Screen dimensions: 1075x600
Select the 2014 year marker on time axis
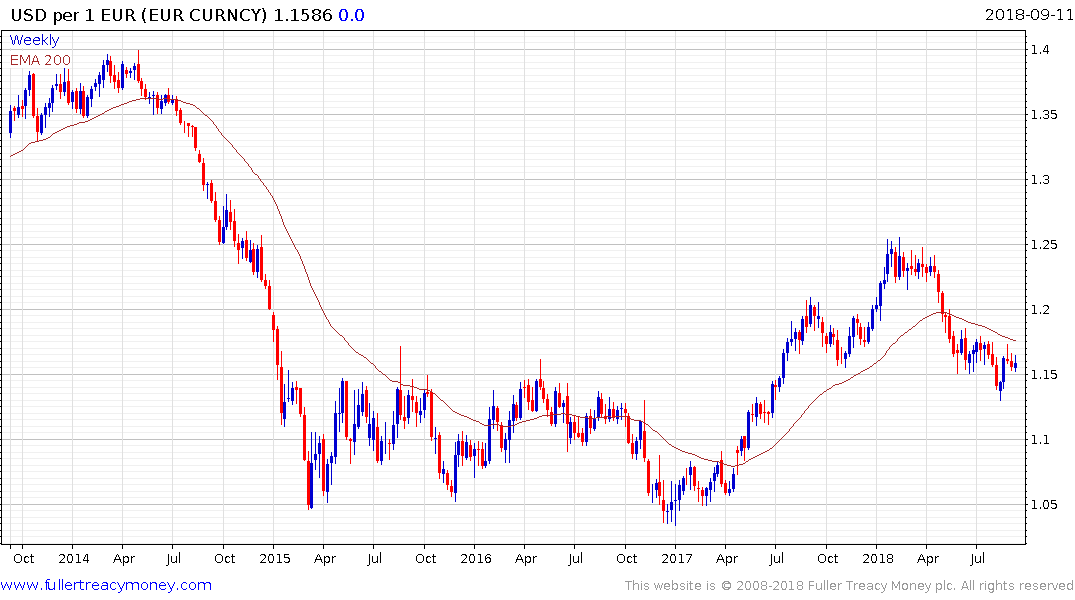pos(73,558)
